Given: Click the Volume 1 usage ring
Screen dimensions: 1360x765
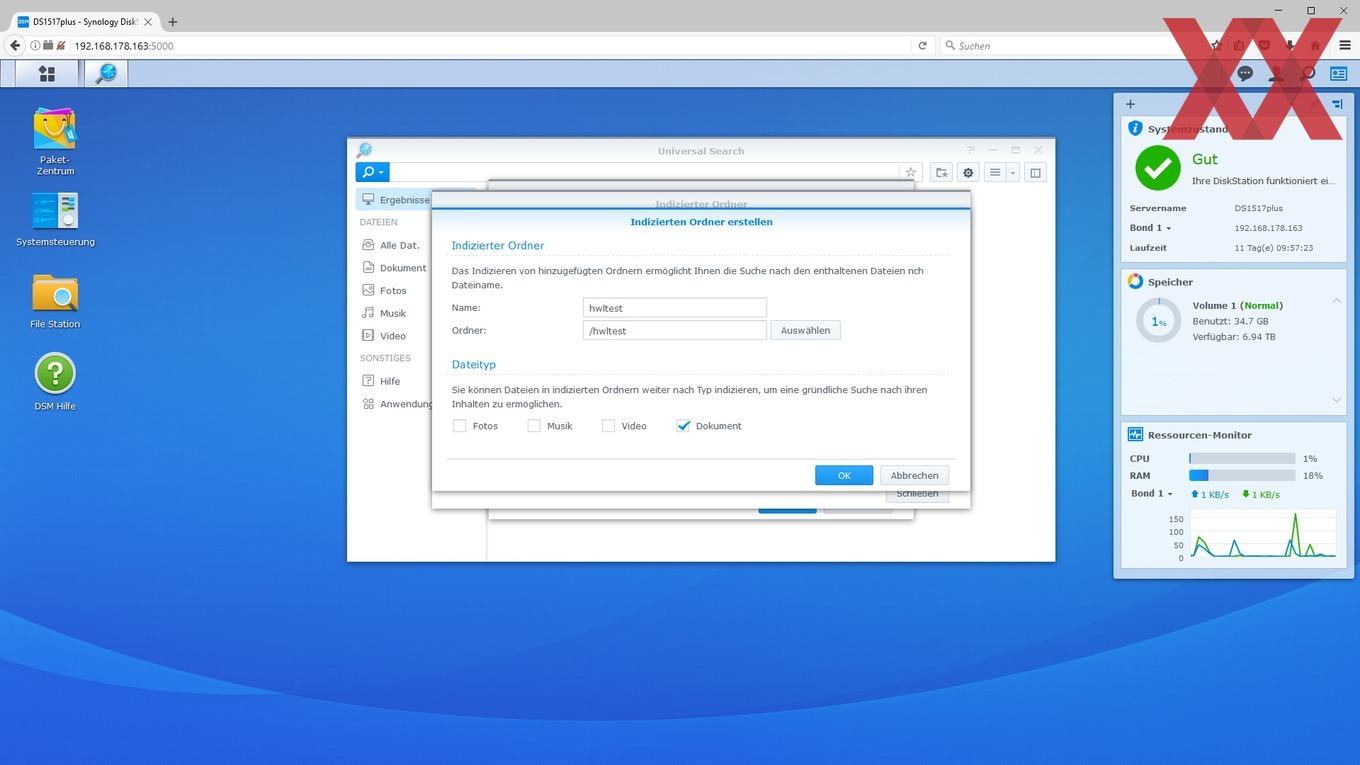Looking at the screenshot, I should [1158, 321].
